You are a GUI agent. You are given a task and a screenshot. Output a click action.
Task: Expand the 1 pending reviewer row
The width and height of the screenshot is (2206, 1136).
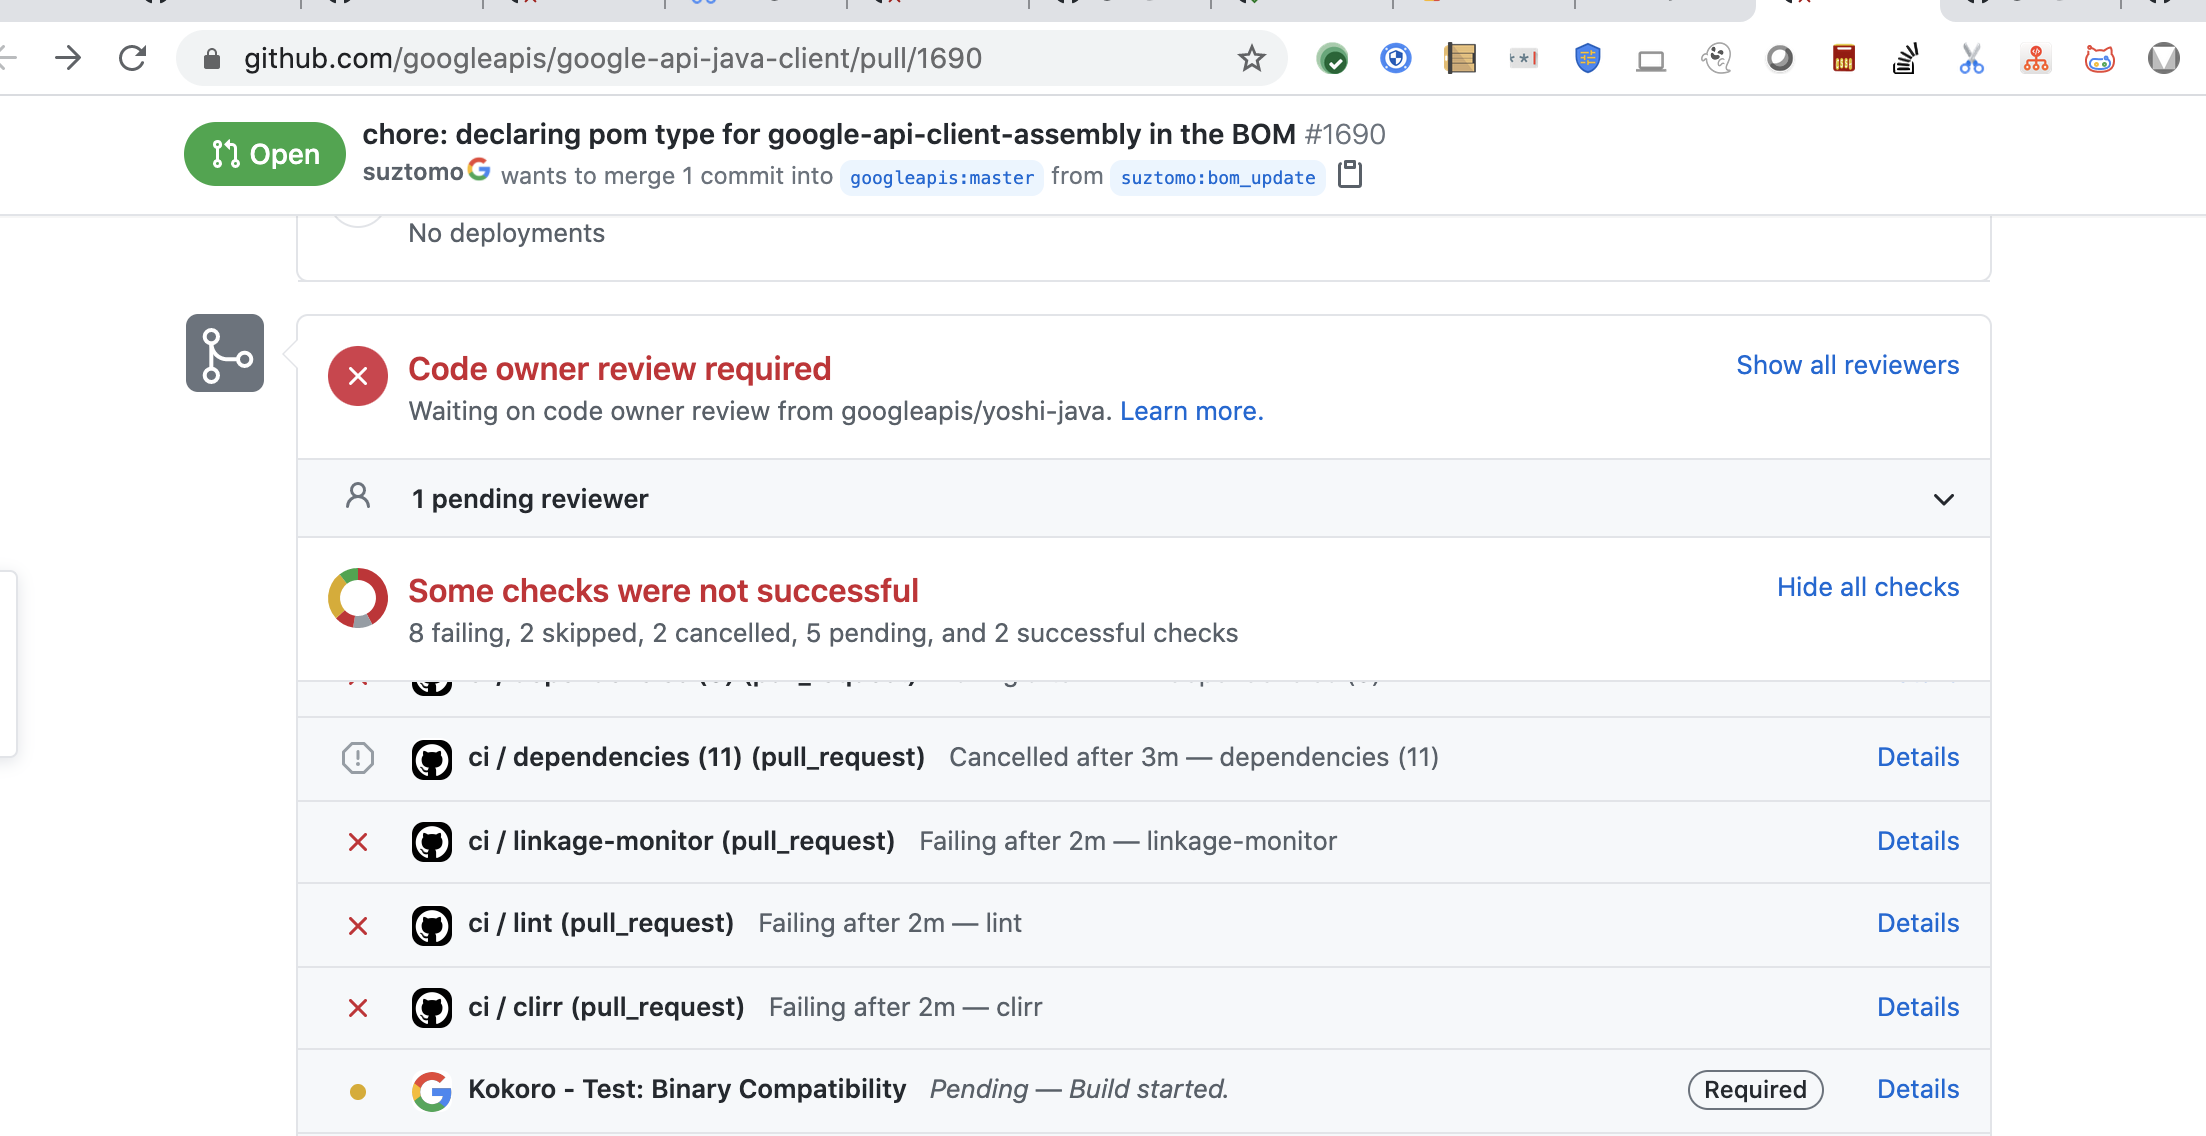tap(530, 499)
